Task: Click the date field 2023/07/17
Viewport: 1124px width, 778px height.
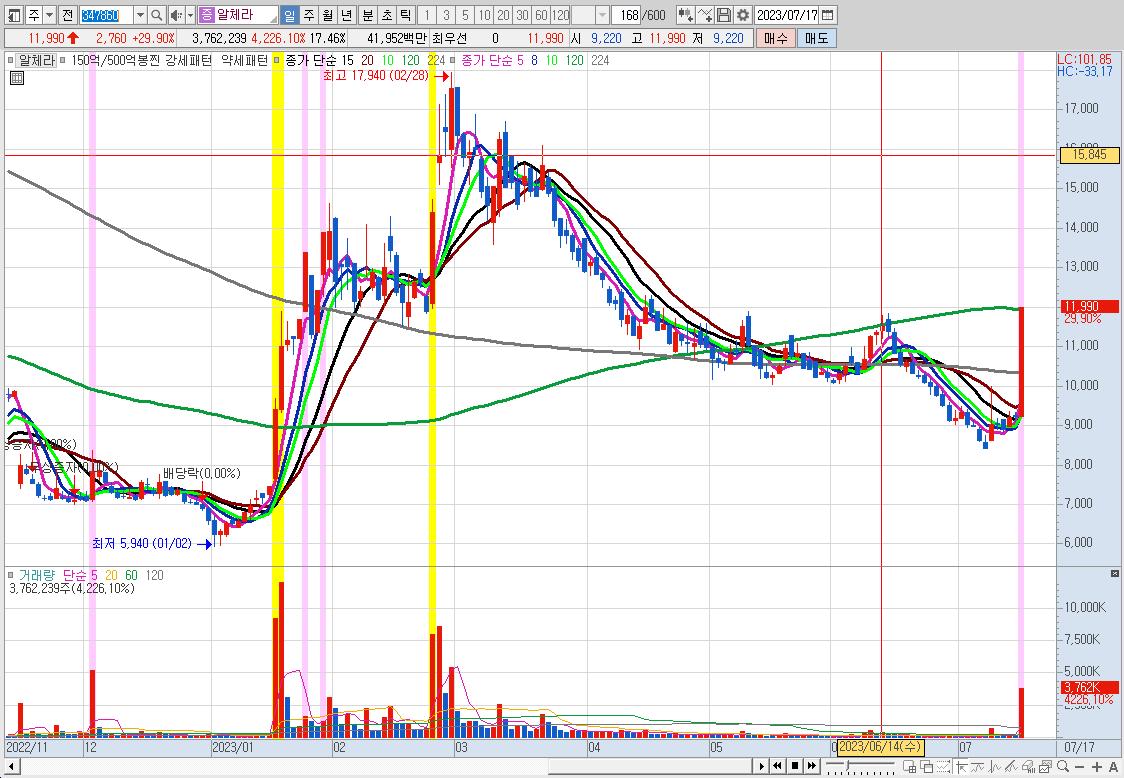Action: 787,15
